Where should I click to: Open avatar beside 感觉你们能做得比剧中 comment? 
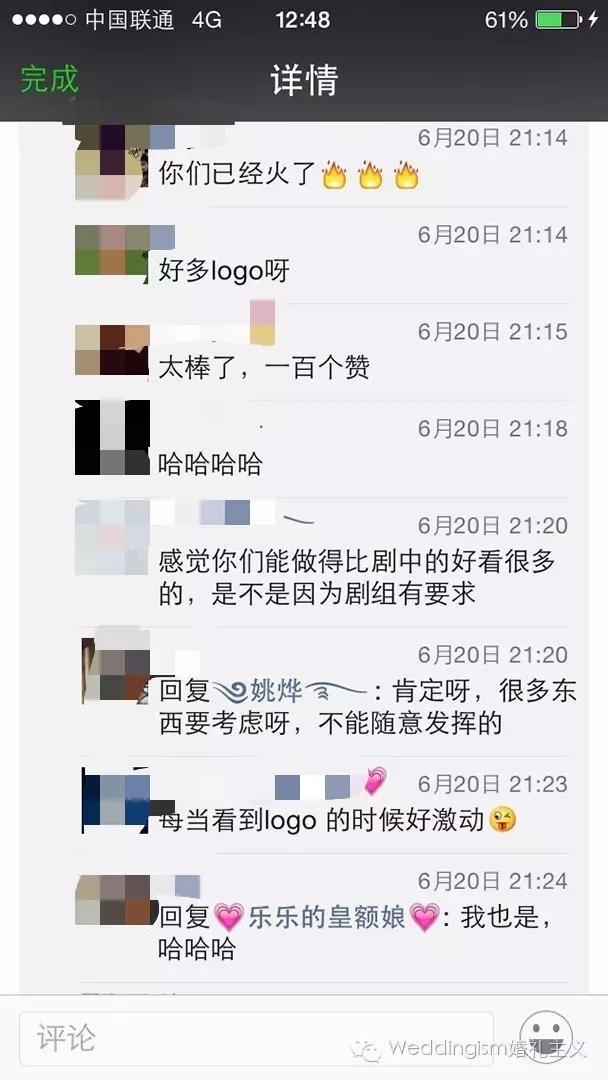point(112,537)
